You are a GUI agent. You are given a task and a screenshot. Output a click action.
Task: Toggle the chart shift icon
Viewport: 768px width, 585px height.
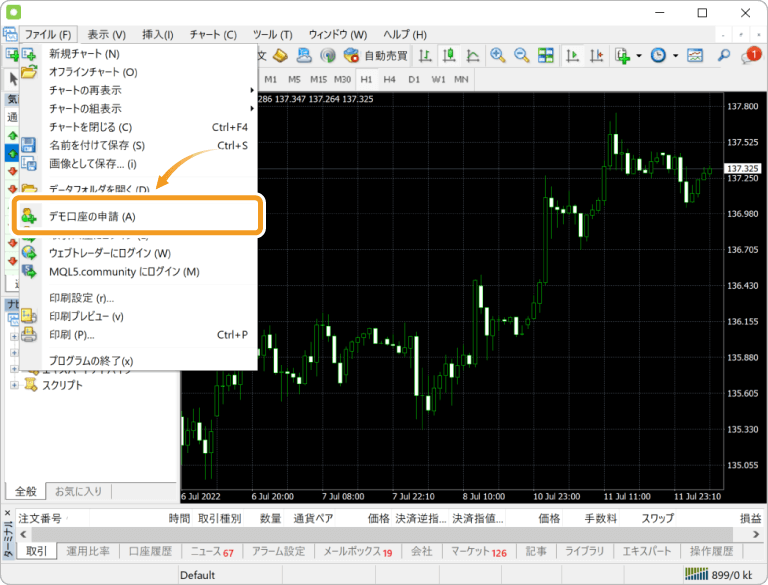[596, 55]
